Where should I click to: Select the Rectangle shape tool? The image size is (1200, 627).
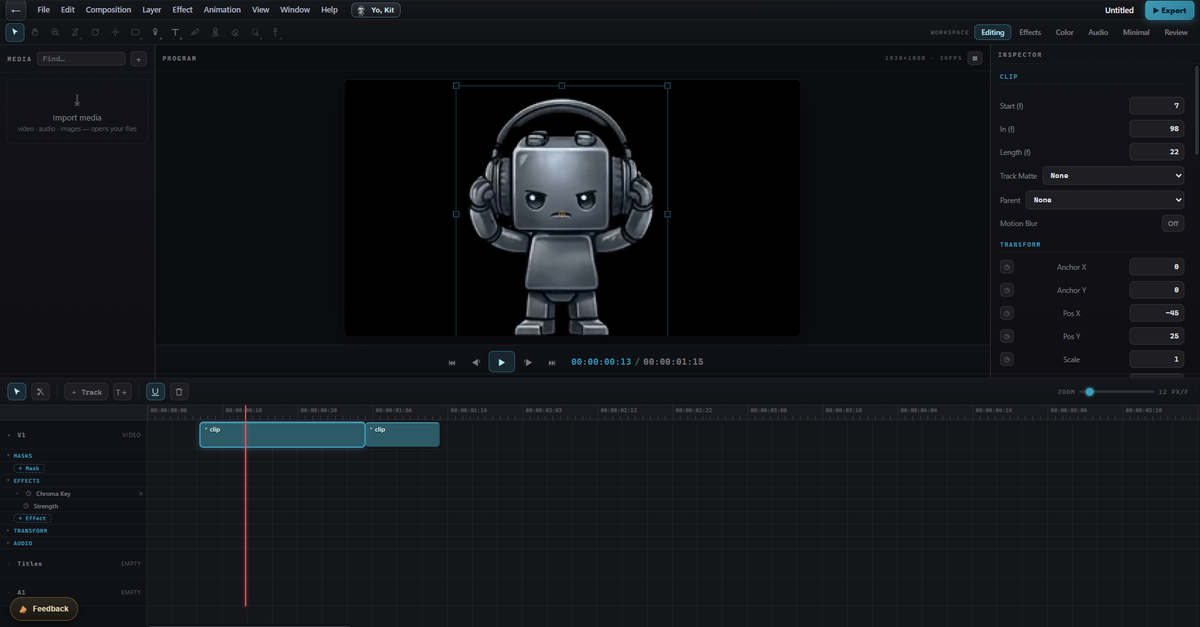coord(135,32)
